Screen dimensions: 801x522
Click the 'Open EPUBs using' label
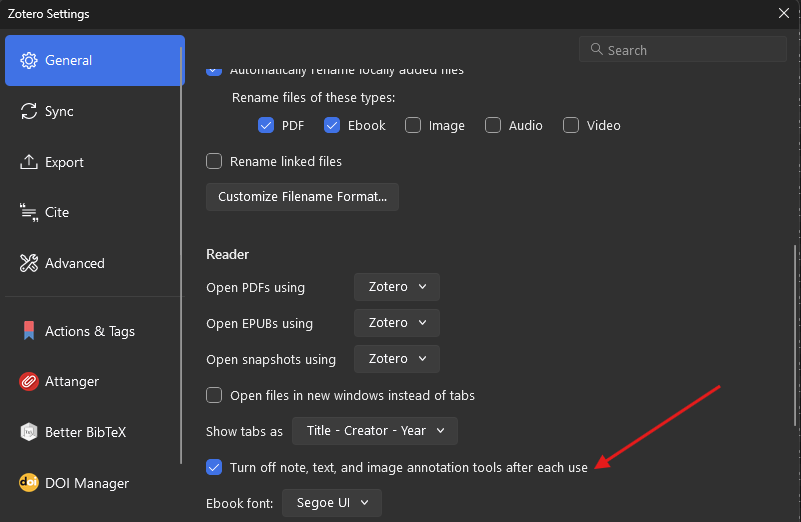click(260, 323)
